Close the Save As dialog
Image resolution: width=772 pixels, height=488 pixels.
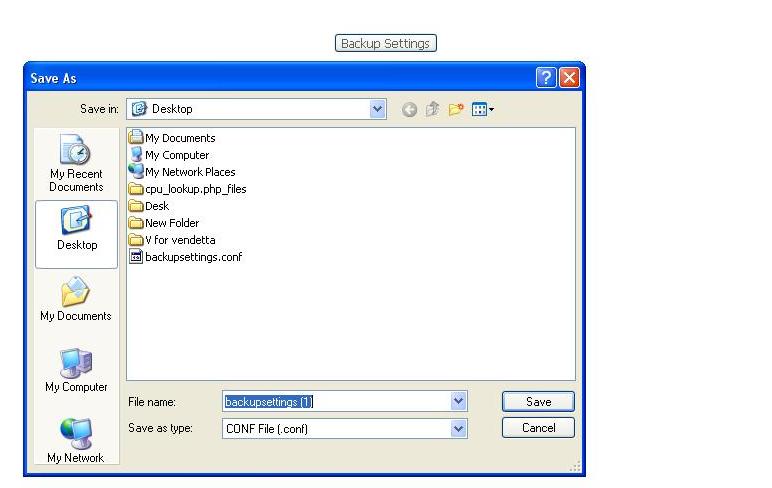tap(569, 78)
